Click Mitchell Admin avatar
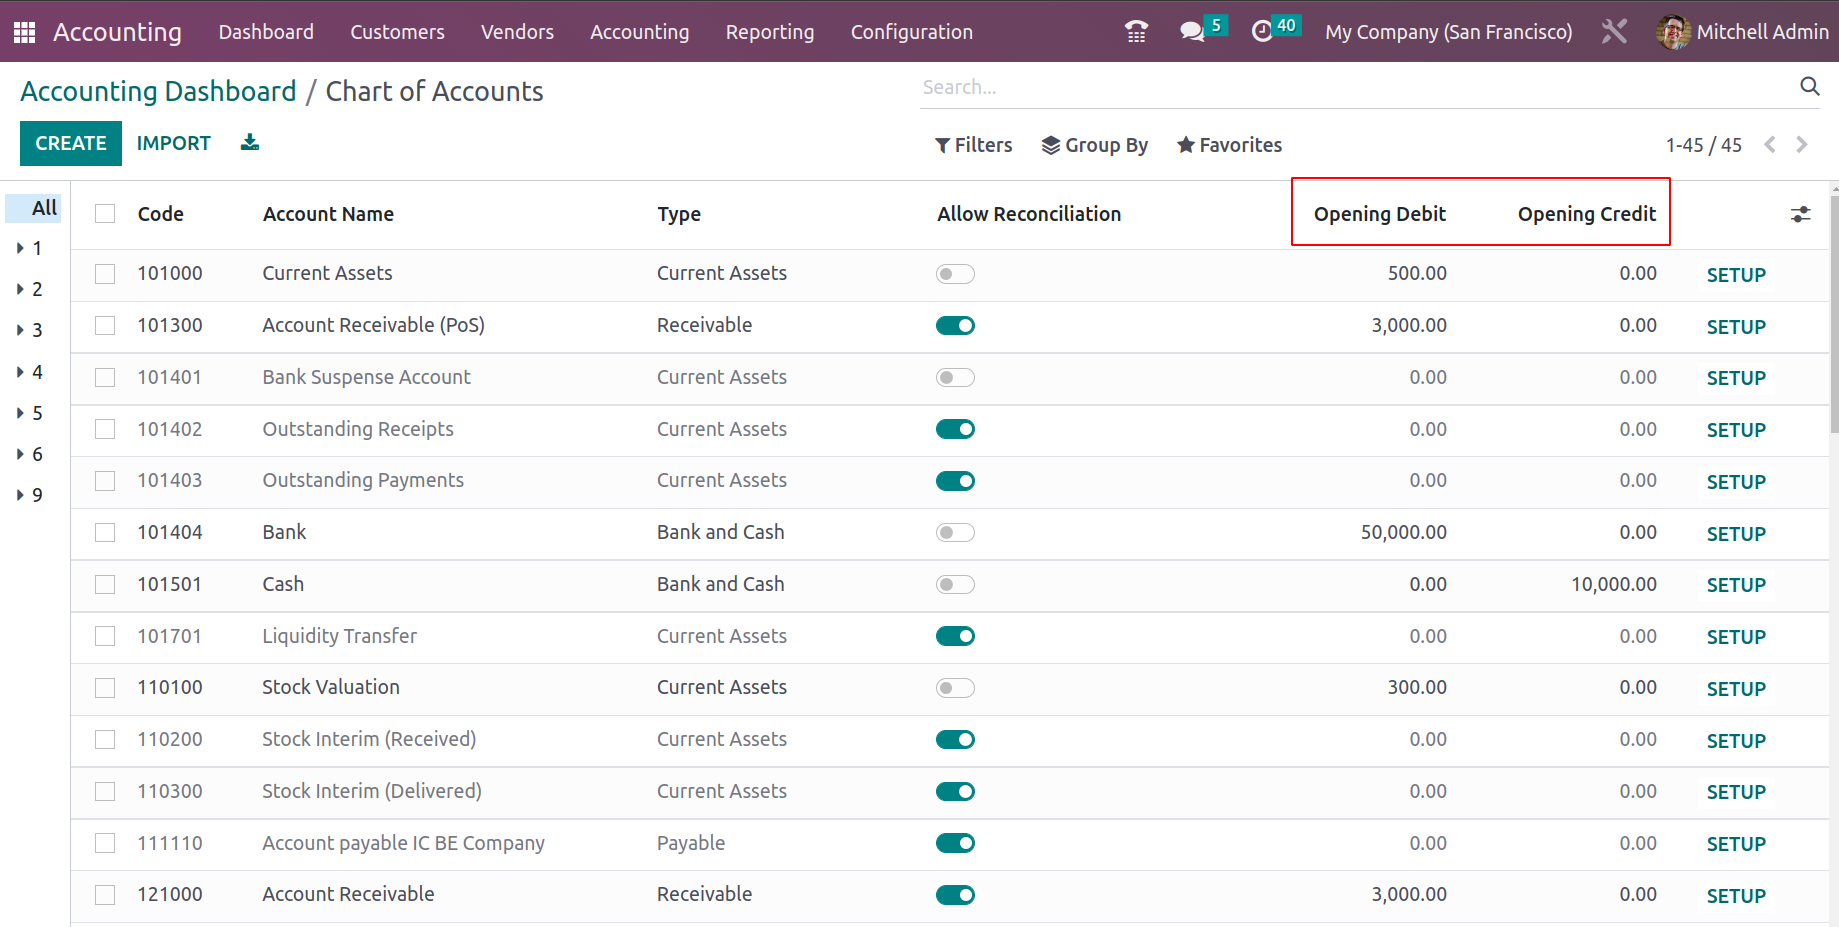Screen dimensions: 1839x927 click(x=1673, y=32)
